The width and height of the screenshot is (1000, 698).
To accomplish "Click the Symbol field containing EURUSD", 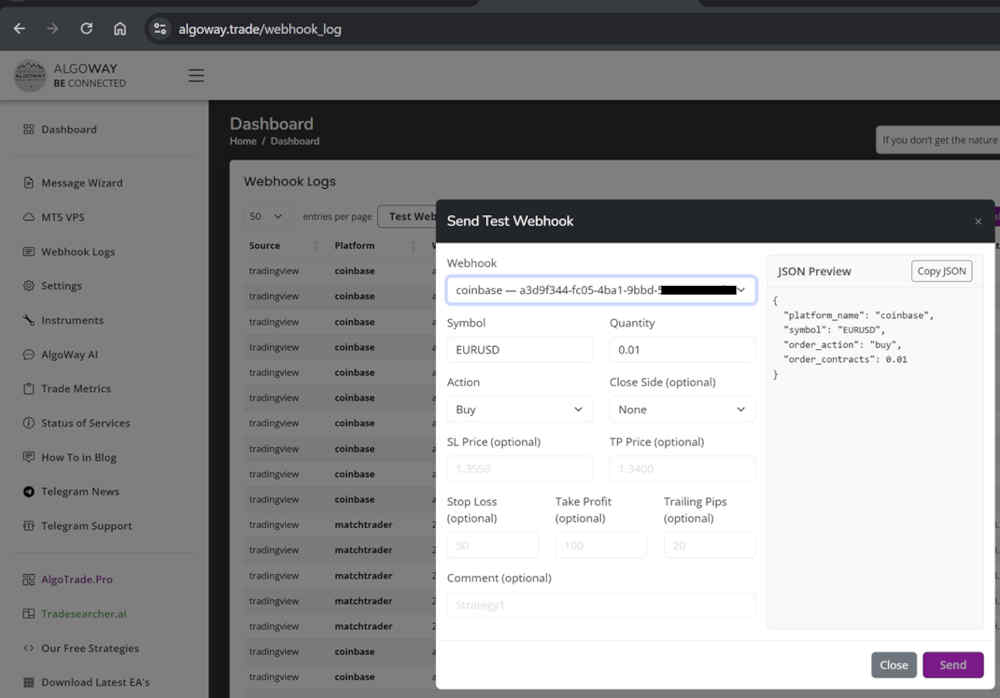I will [519, 350].
